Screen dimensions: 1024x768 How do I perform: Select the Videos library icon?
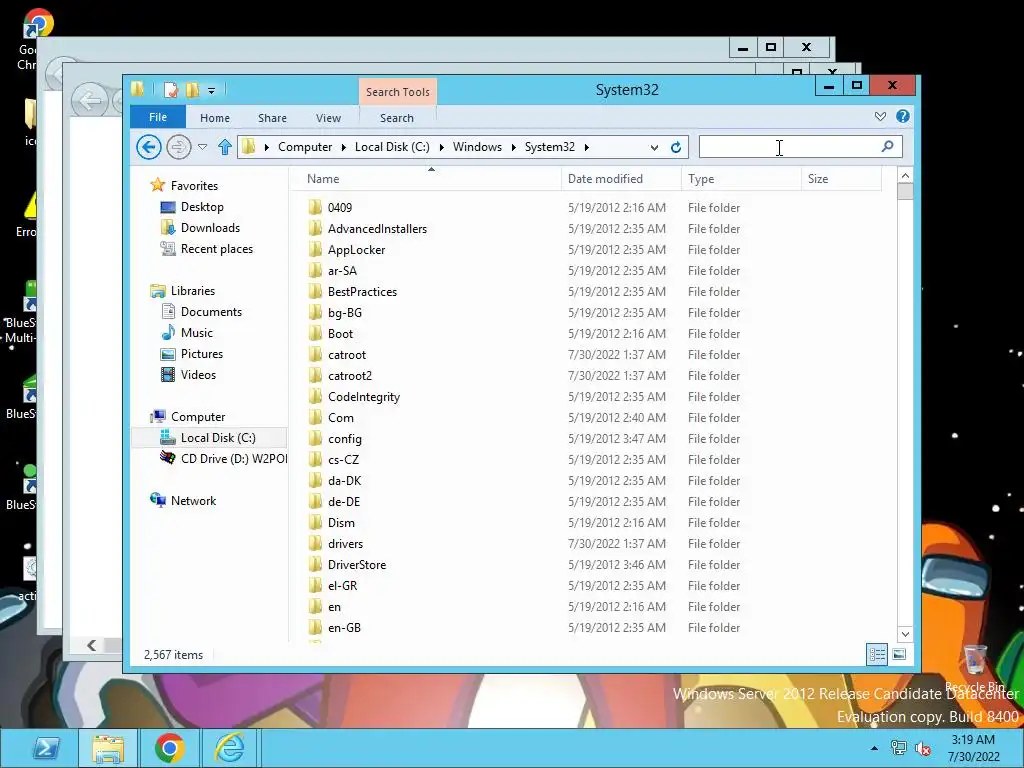coord(168,375)
